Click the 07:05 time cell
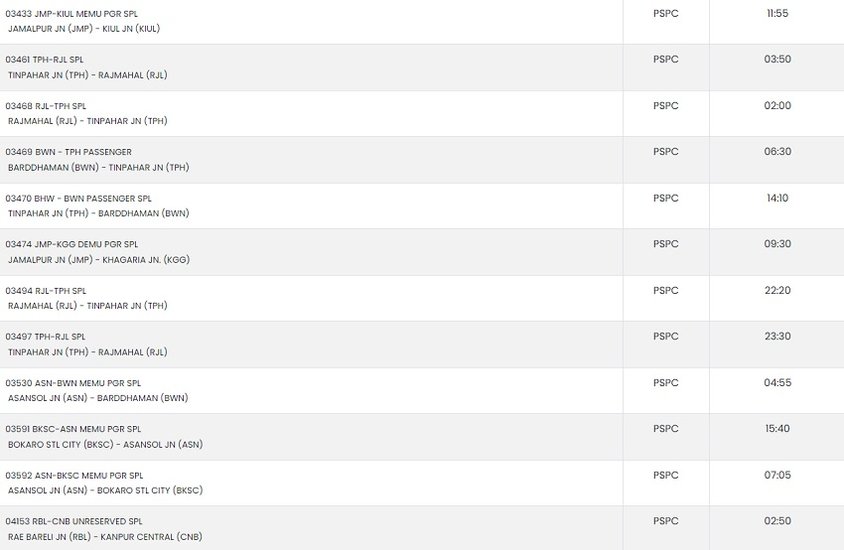Viewport: 844px width, 550px height. point(777,475)
